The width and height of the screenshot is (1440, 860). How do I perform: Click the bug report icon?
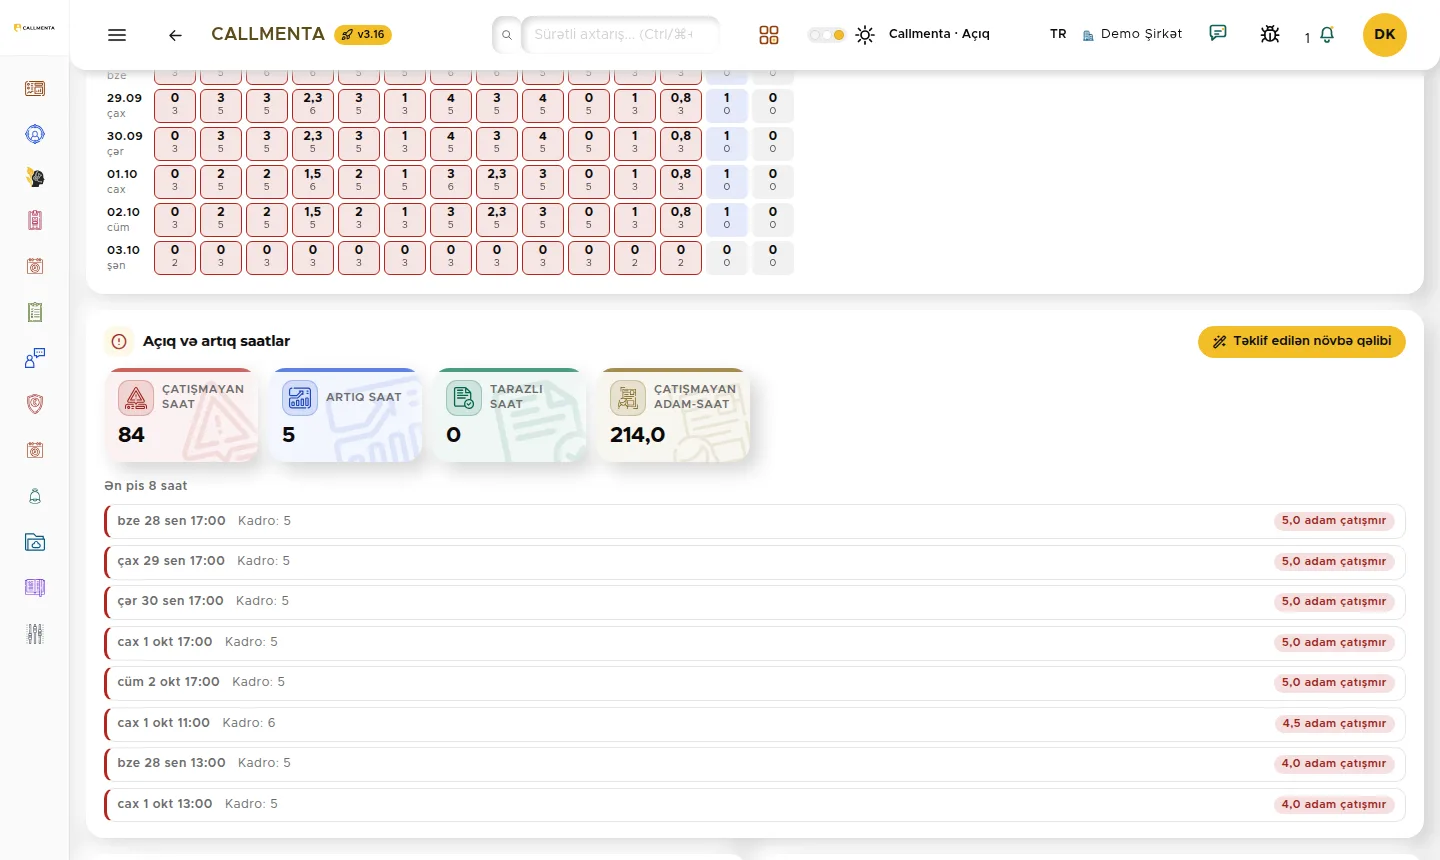coord(1270,34)
